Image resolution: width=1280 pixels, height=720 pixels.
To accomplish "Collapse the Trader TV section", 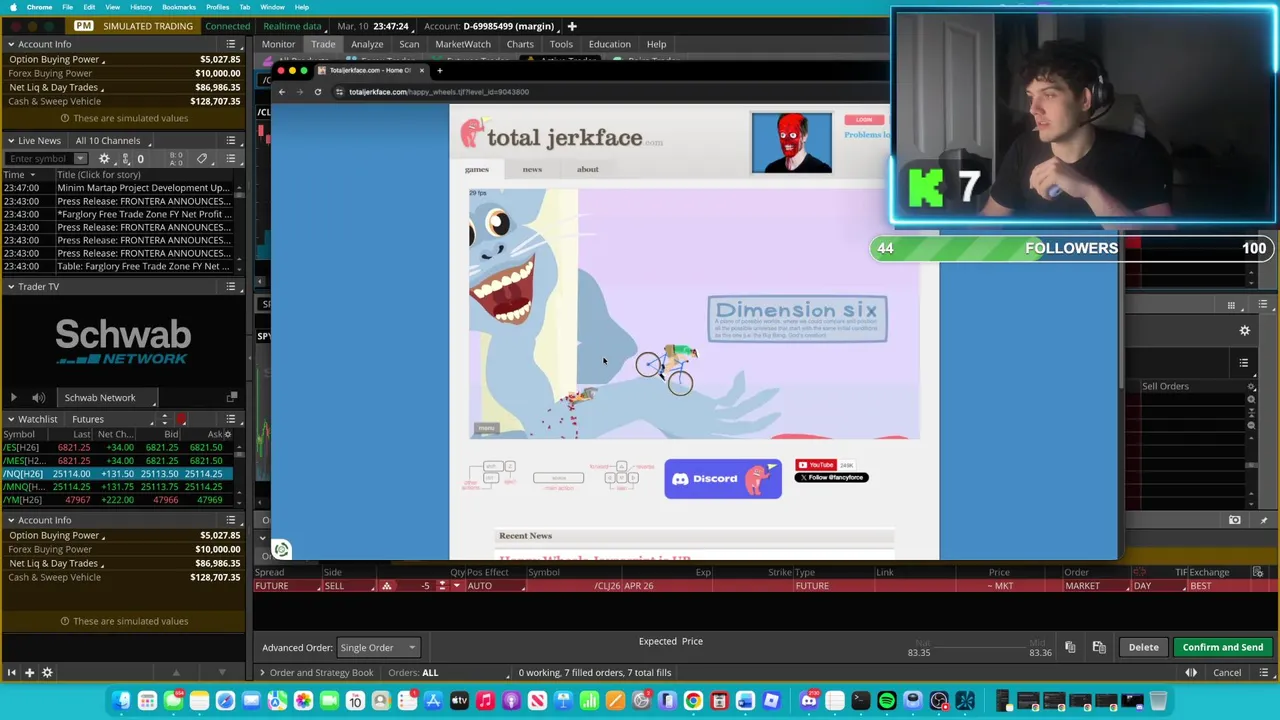I will point(10,287).
